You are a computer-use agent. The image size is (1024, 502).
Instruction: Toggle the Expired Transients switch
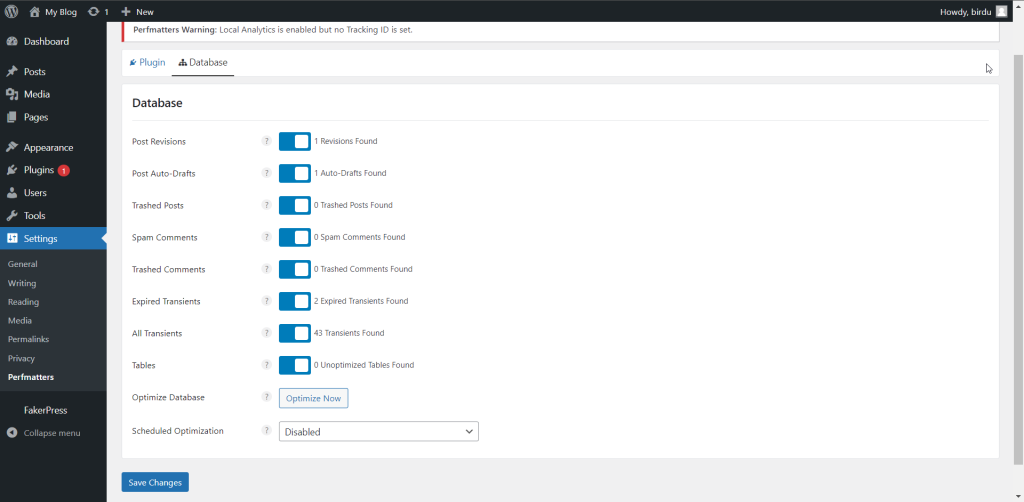295,301
